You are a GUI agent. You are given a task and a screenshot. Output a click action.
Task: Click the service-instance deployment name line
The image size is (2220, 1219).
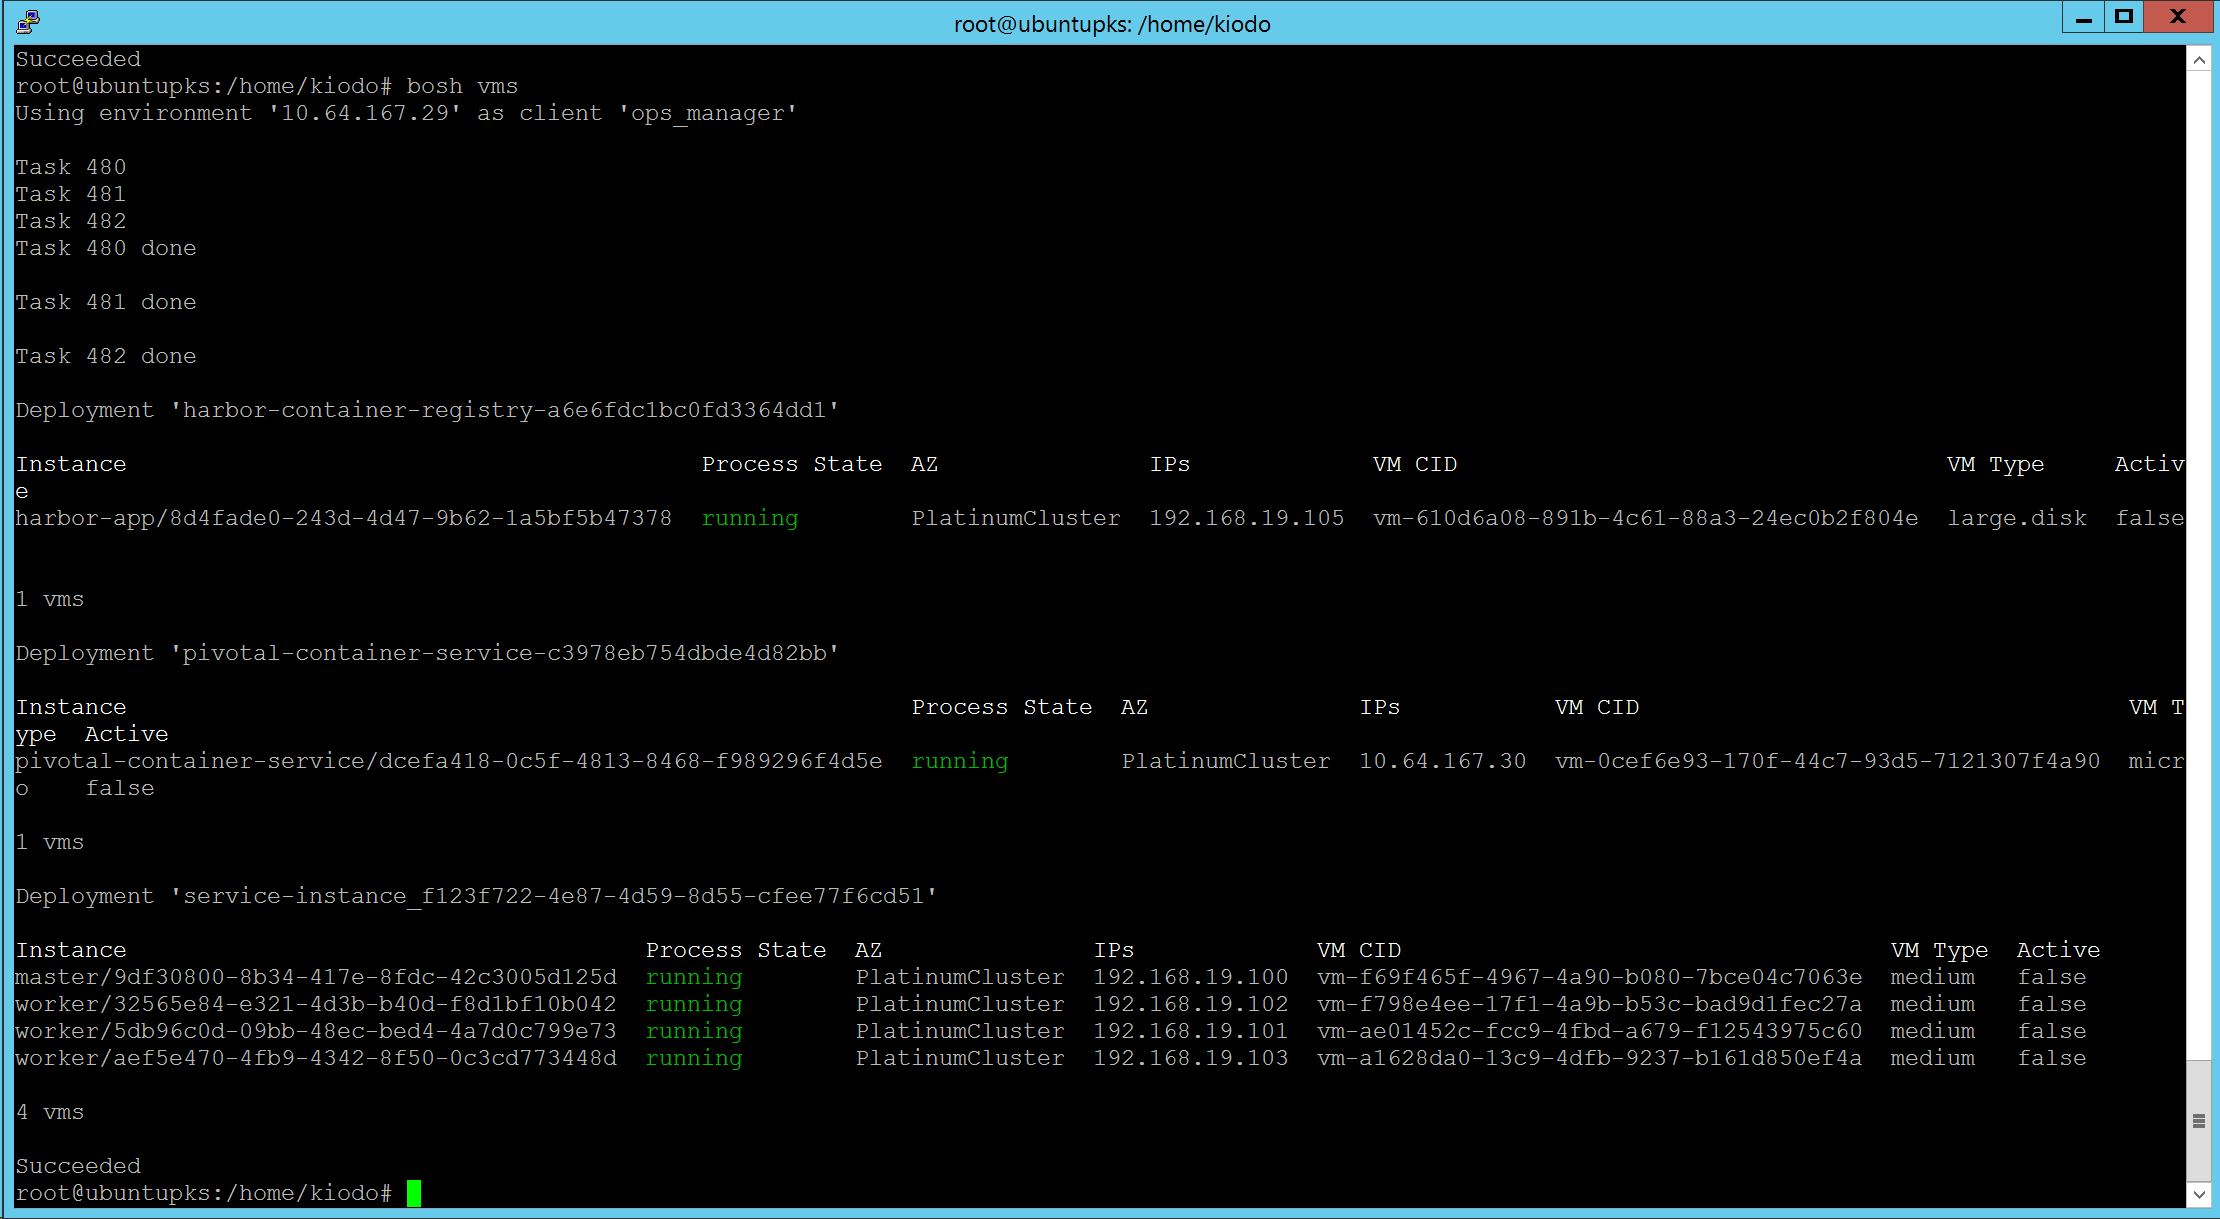pyautogui.click(x=553, y=896)
